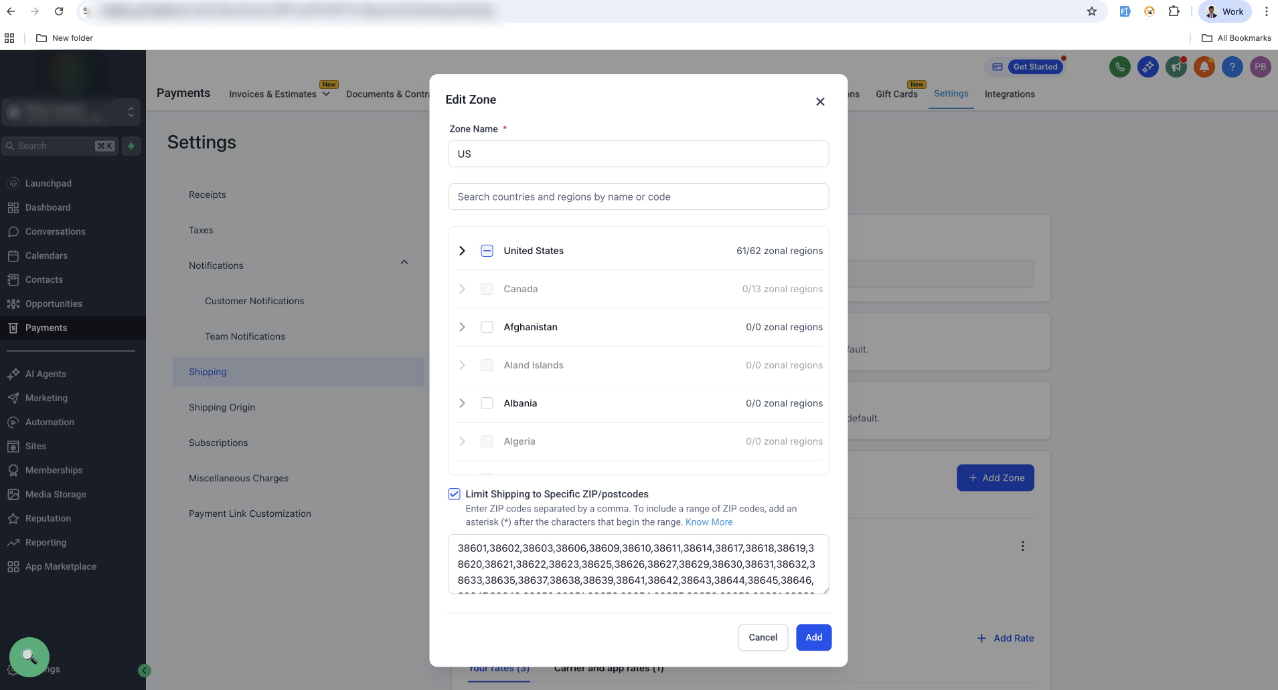Expand the Algeria chevron
The image size is (1278, 690).
pos(462,441)
